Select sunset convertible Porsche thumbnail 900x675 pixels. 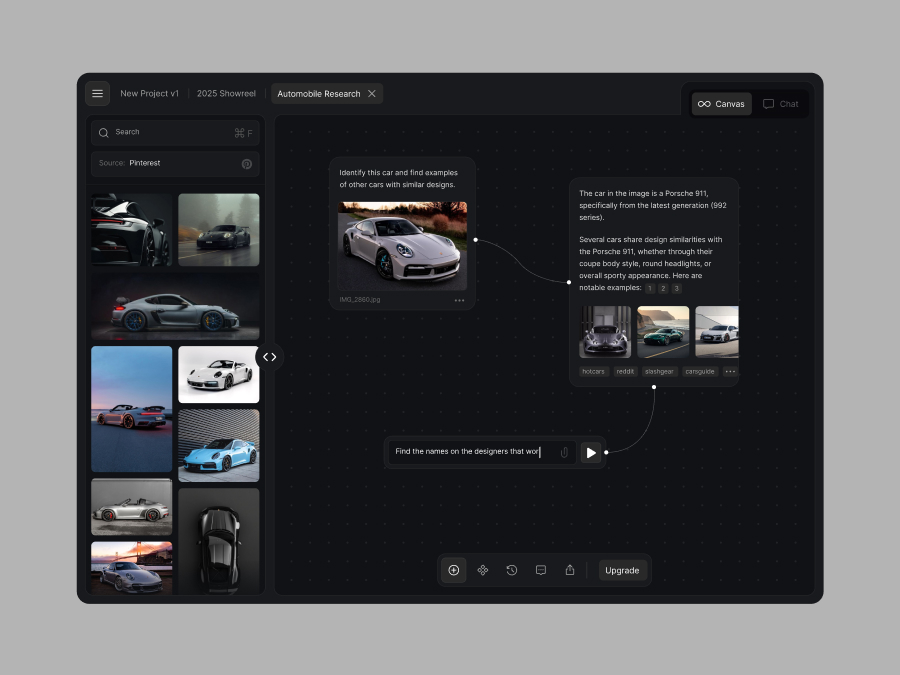(x=131, y=409)
